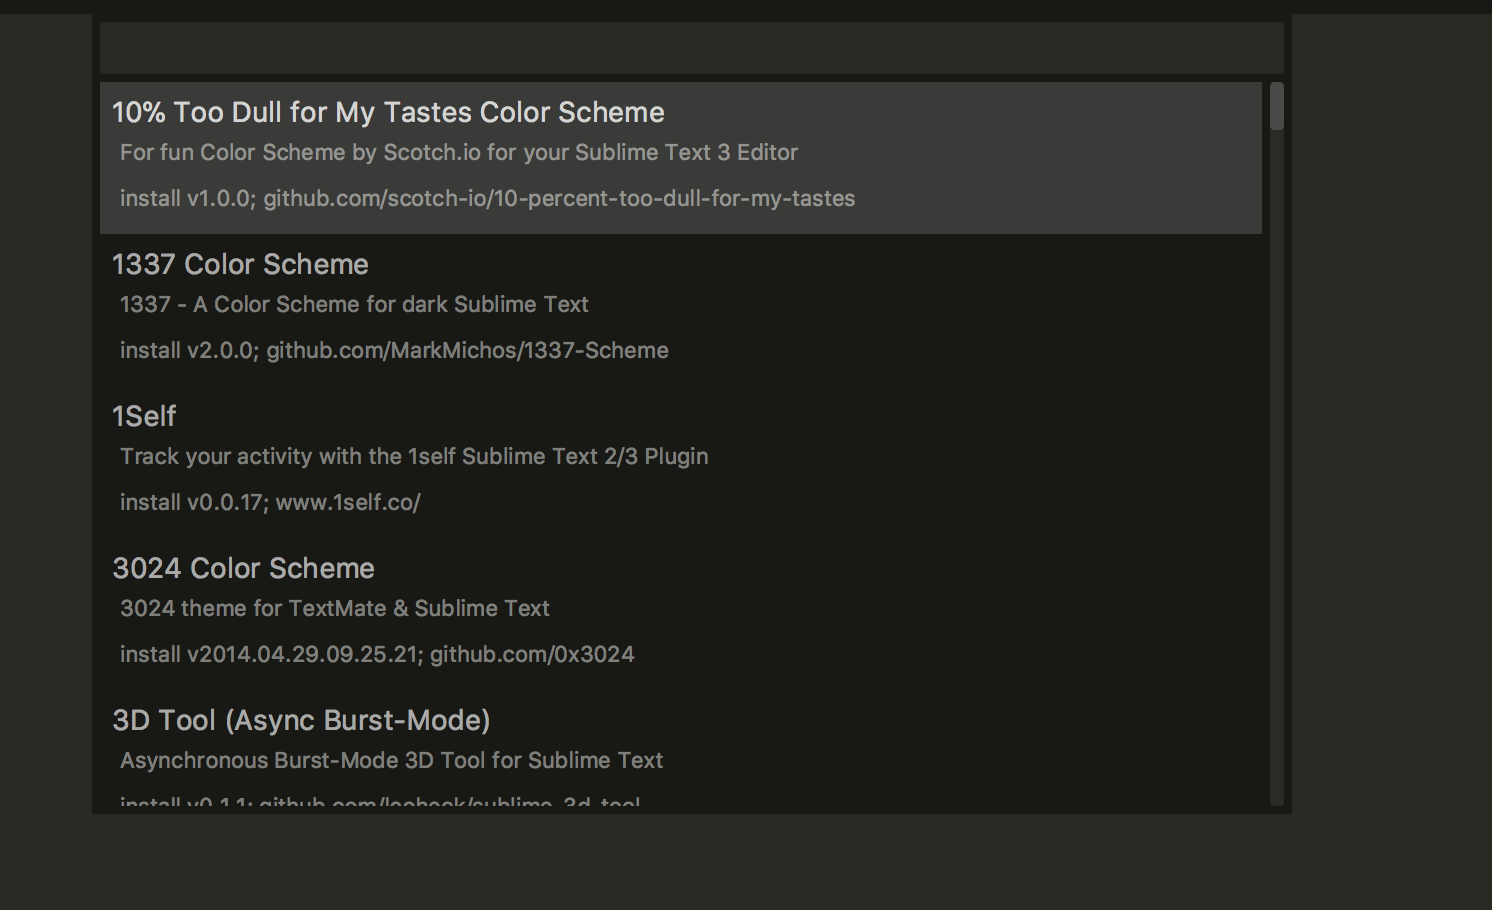
Task: Select the 1337 Color Scheme package
Action: tap(681, 310)
